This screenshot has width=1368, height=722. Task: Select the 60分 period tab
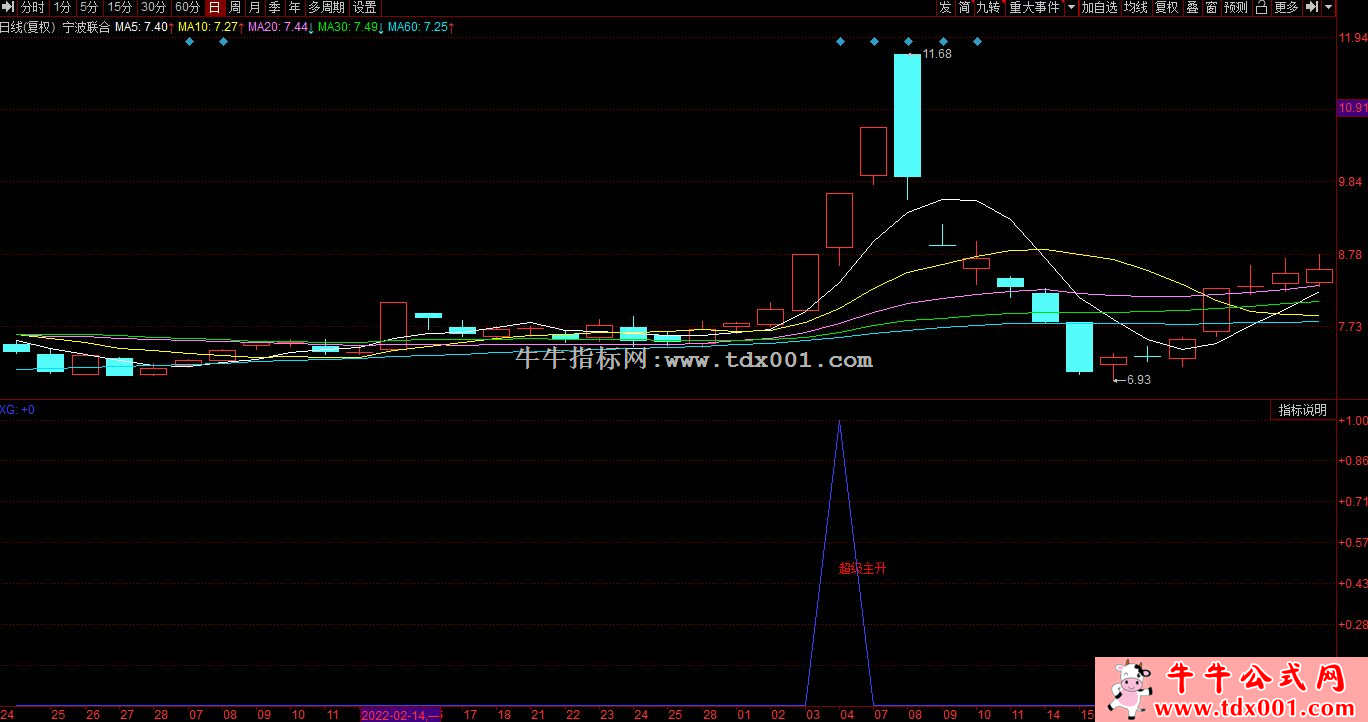(187, 7)
